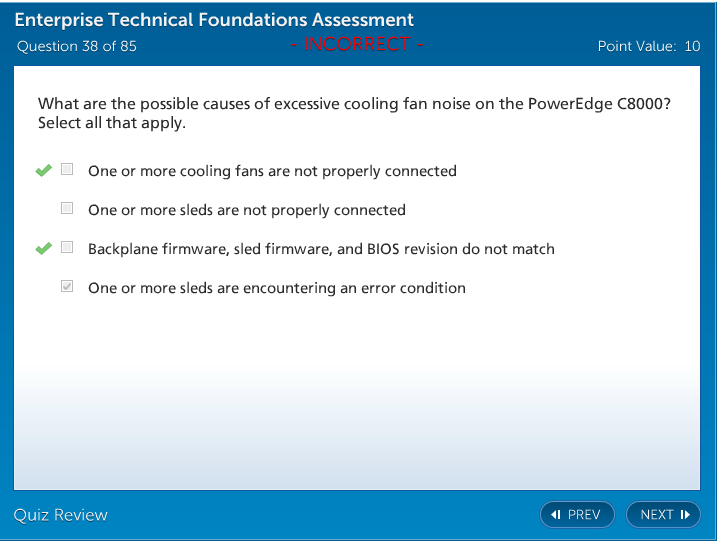This screenshot has width=719, height=544.
Task: Click the Quiz Review label
Action: 61,515
